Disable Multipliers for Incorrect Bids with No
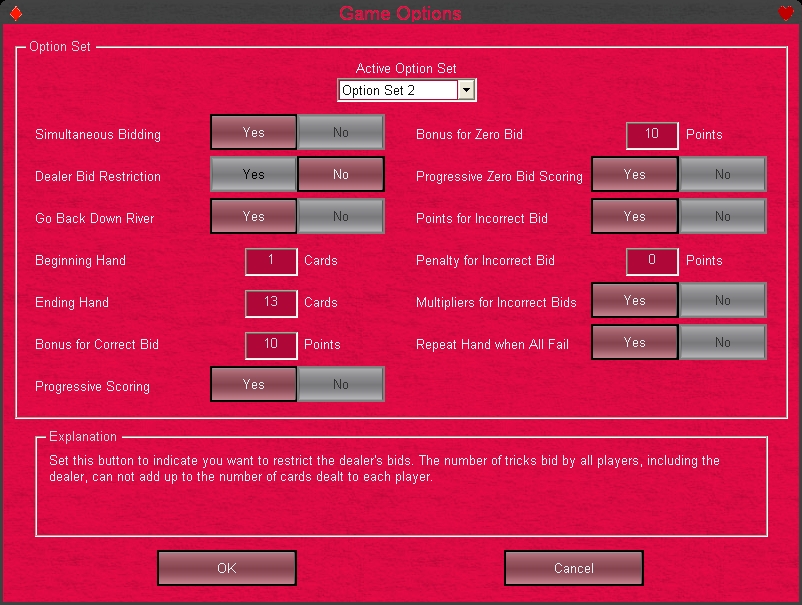 pos(722,300)
